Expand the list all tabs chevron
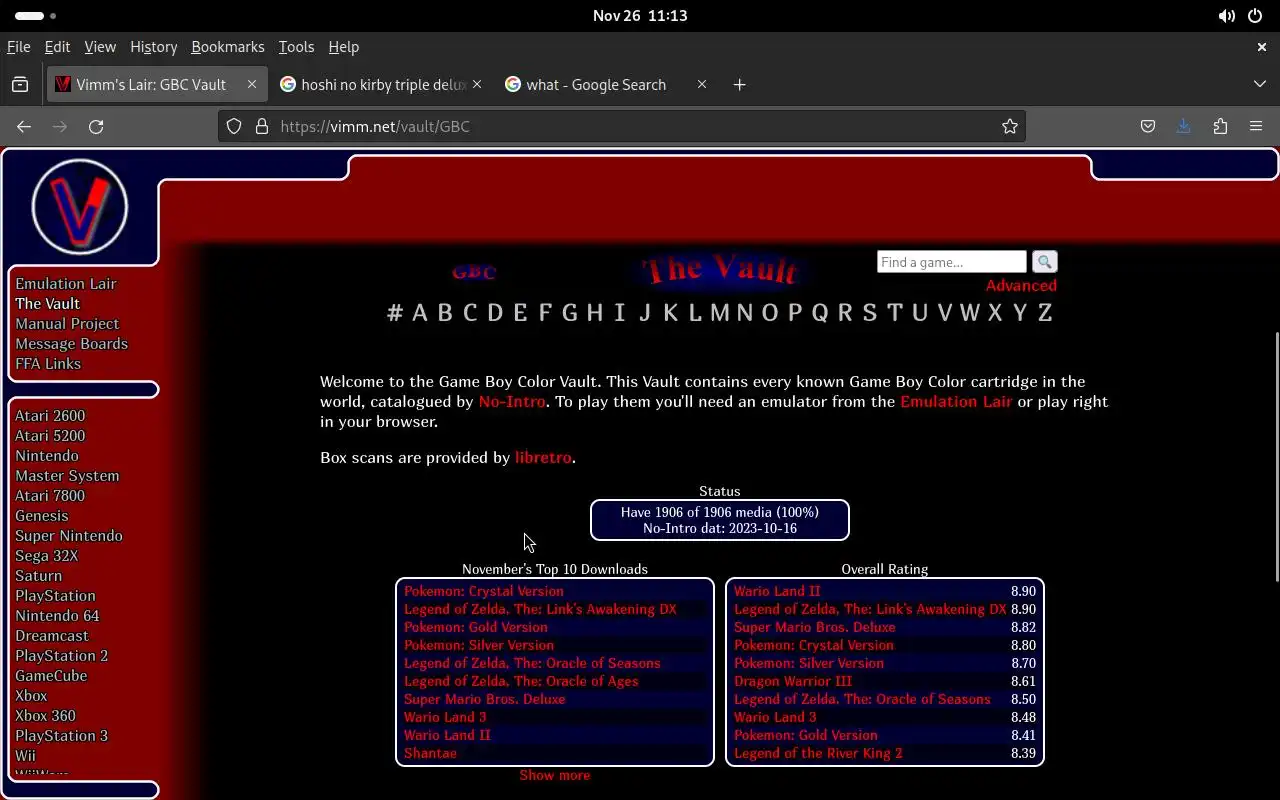 pyautogui.click(x=1259, y=85)
